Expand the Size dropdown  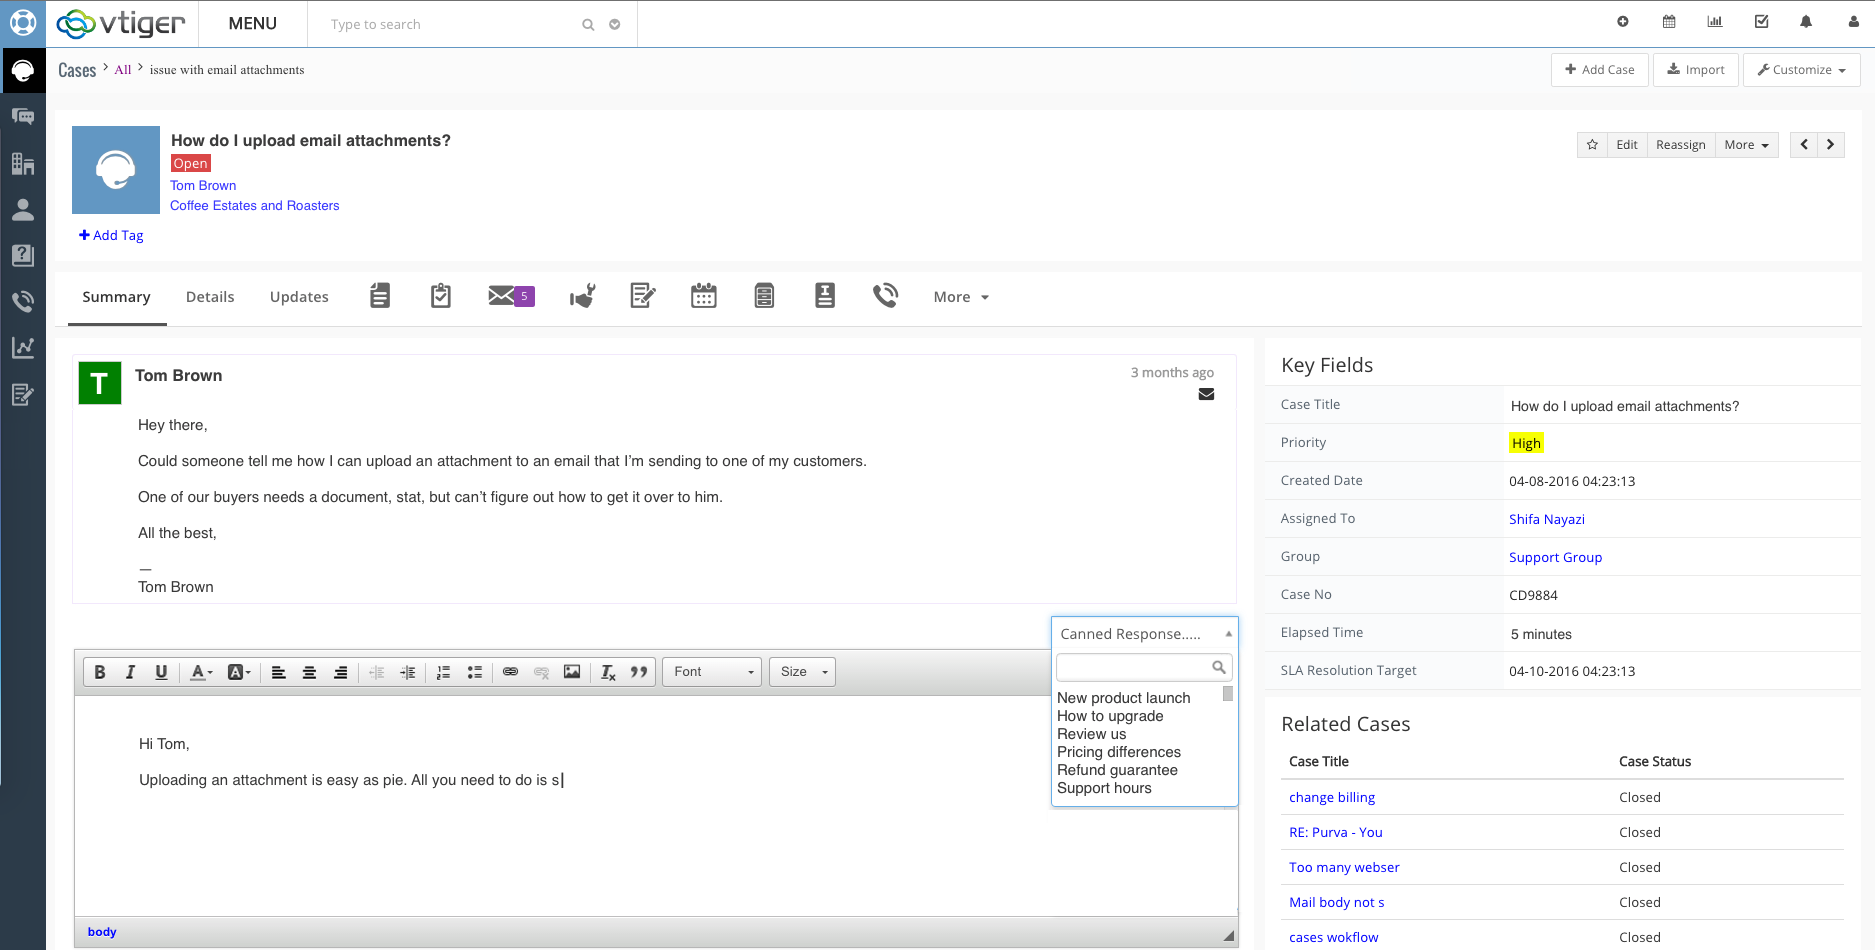(803, 672)
